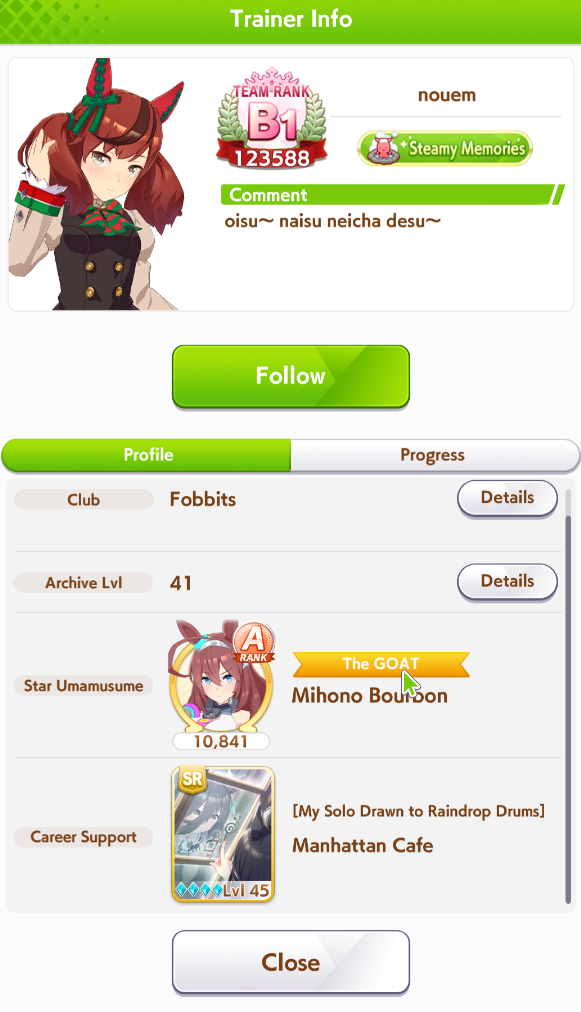Open Archive Lvl Details
The image size is (581, 1012).
pos(507,582)
